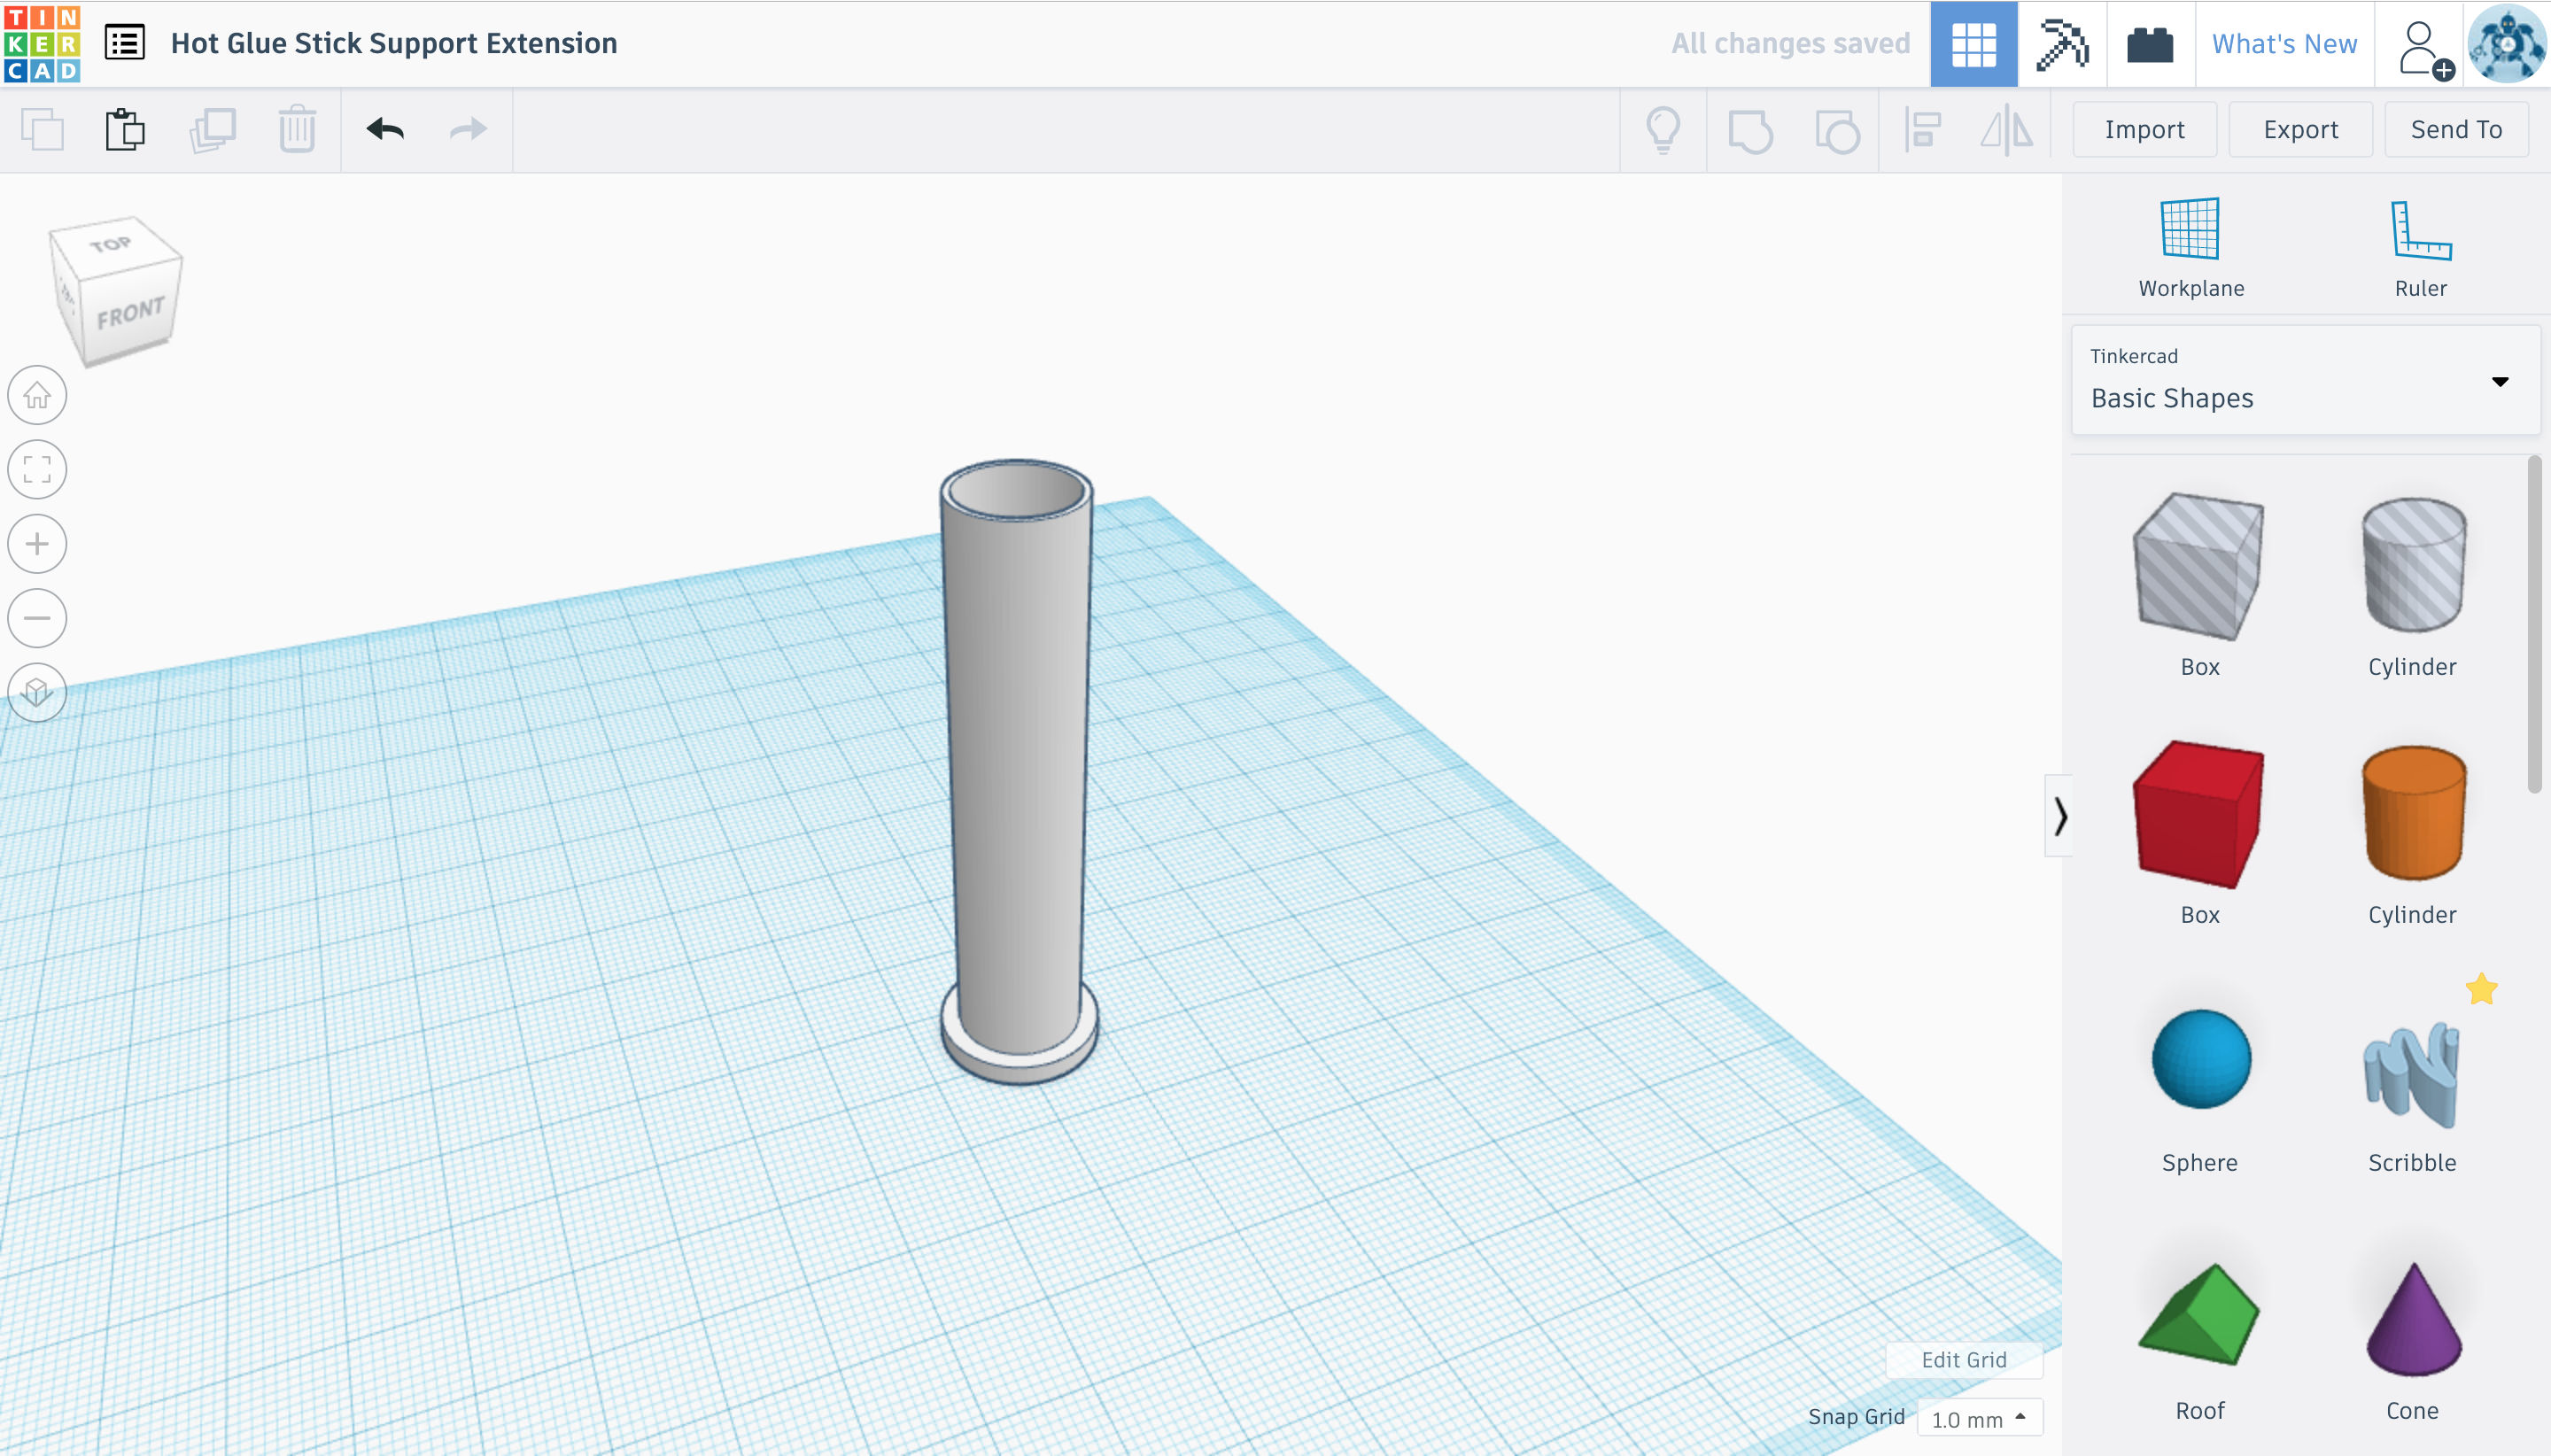Open the Basic Shapes dropdown
The width and height of the screenshot is (2551, 1456).
(x=2305, y=381)
